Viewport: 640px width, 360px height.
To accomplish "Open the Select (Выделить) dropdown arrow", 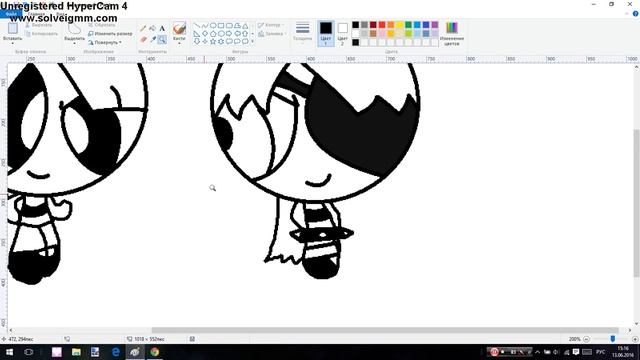I will 74,43.
